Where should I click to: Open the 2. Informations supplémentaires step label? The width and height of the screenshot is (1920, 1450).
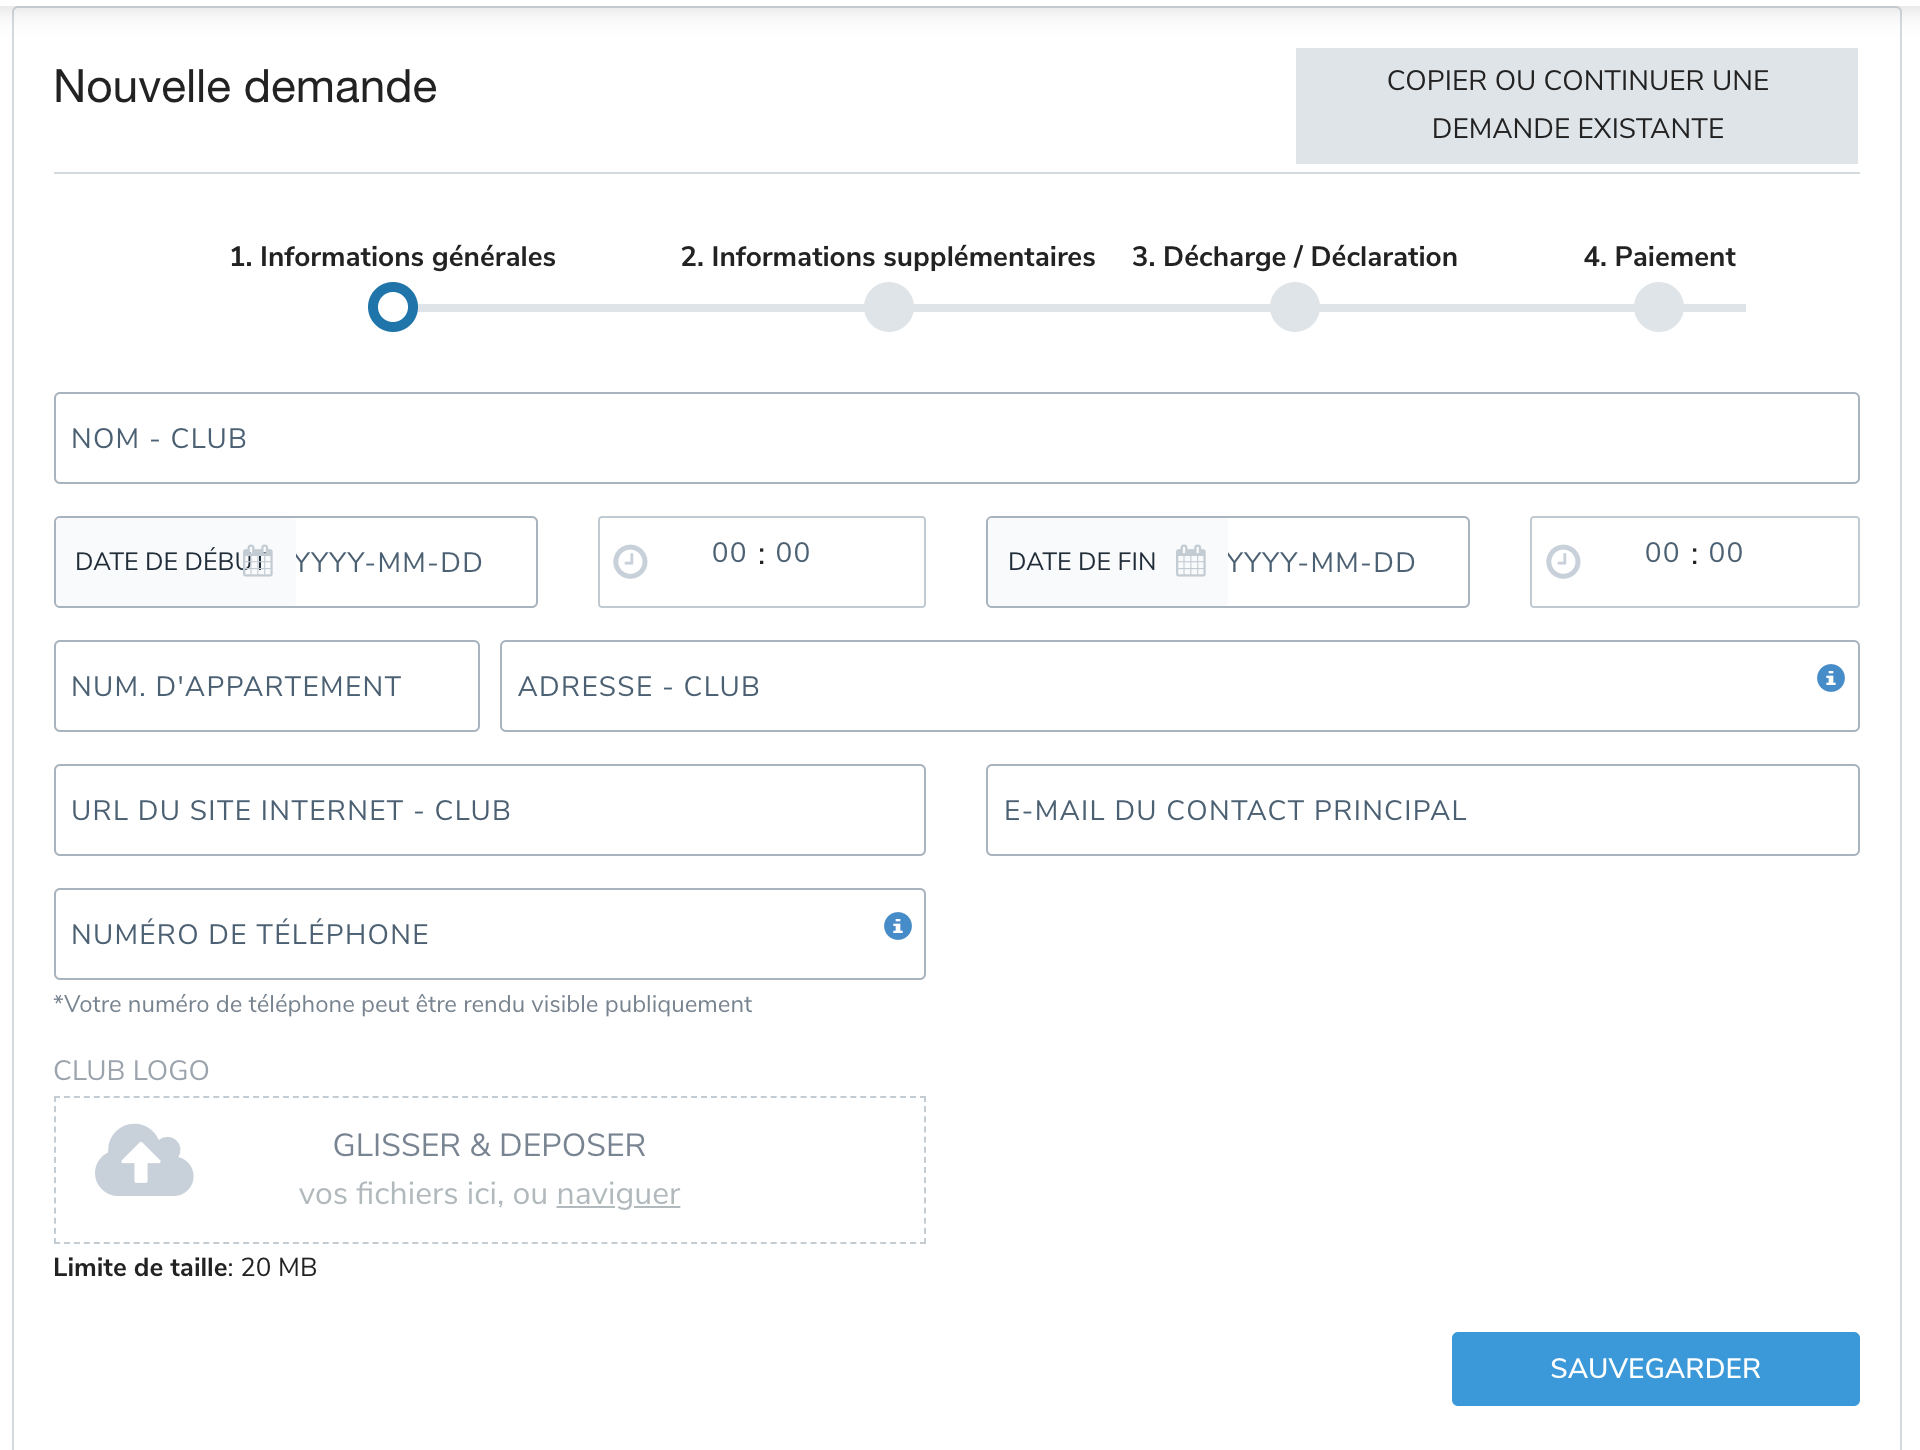pos(888,257)
